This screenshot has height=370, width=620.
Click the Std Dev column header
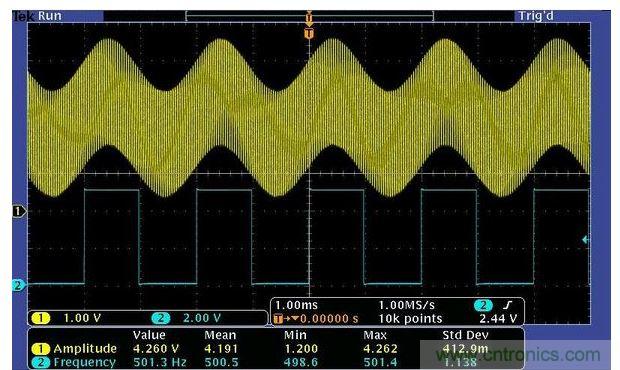tap(465, 335)
